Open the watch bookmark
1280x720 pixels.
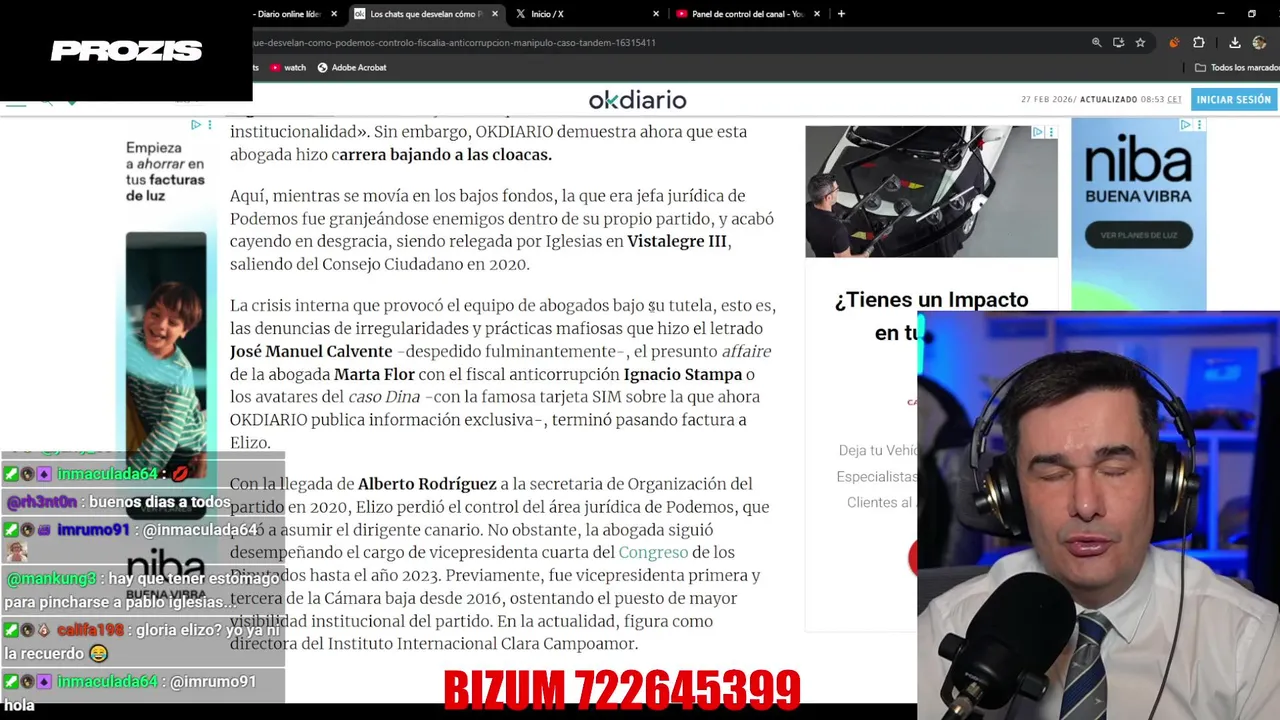pos(288,67)
